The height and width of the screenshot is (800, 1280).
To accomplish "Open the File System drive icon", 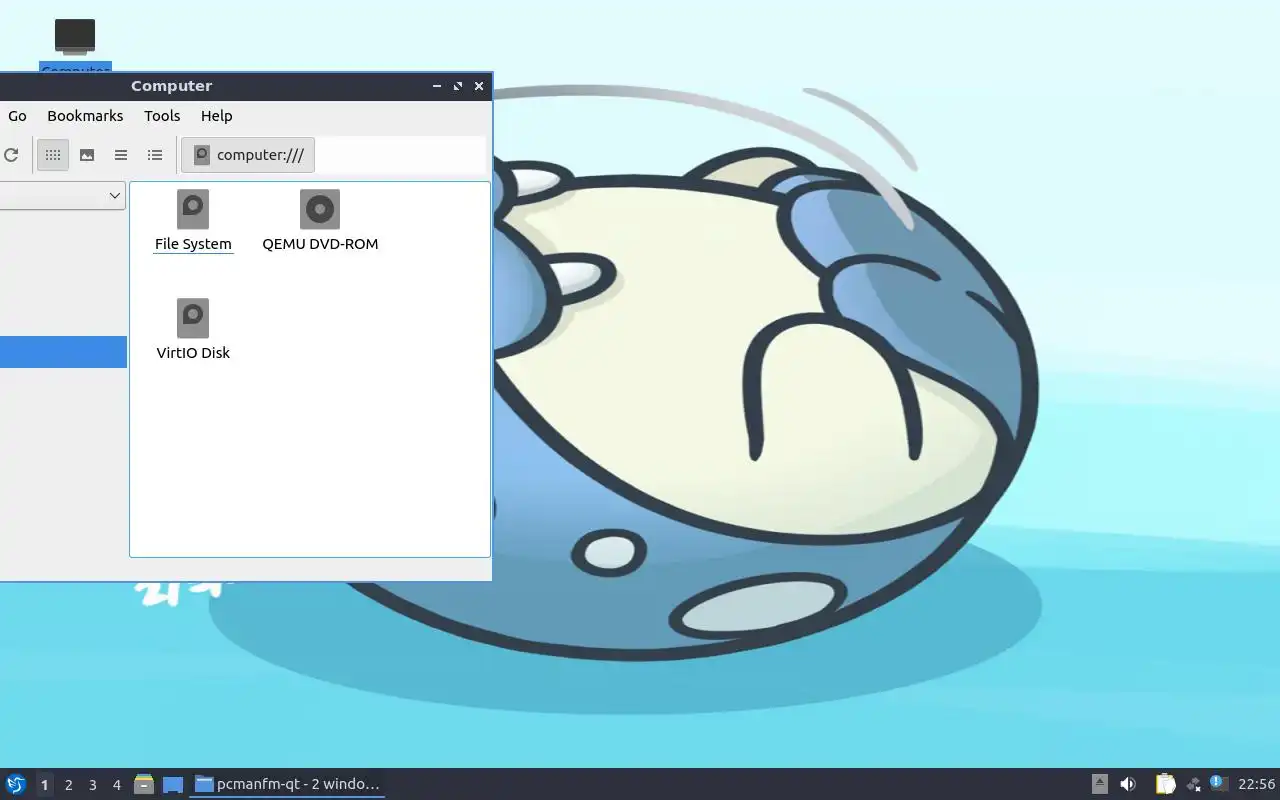I will [x=193, y=209].
